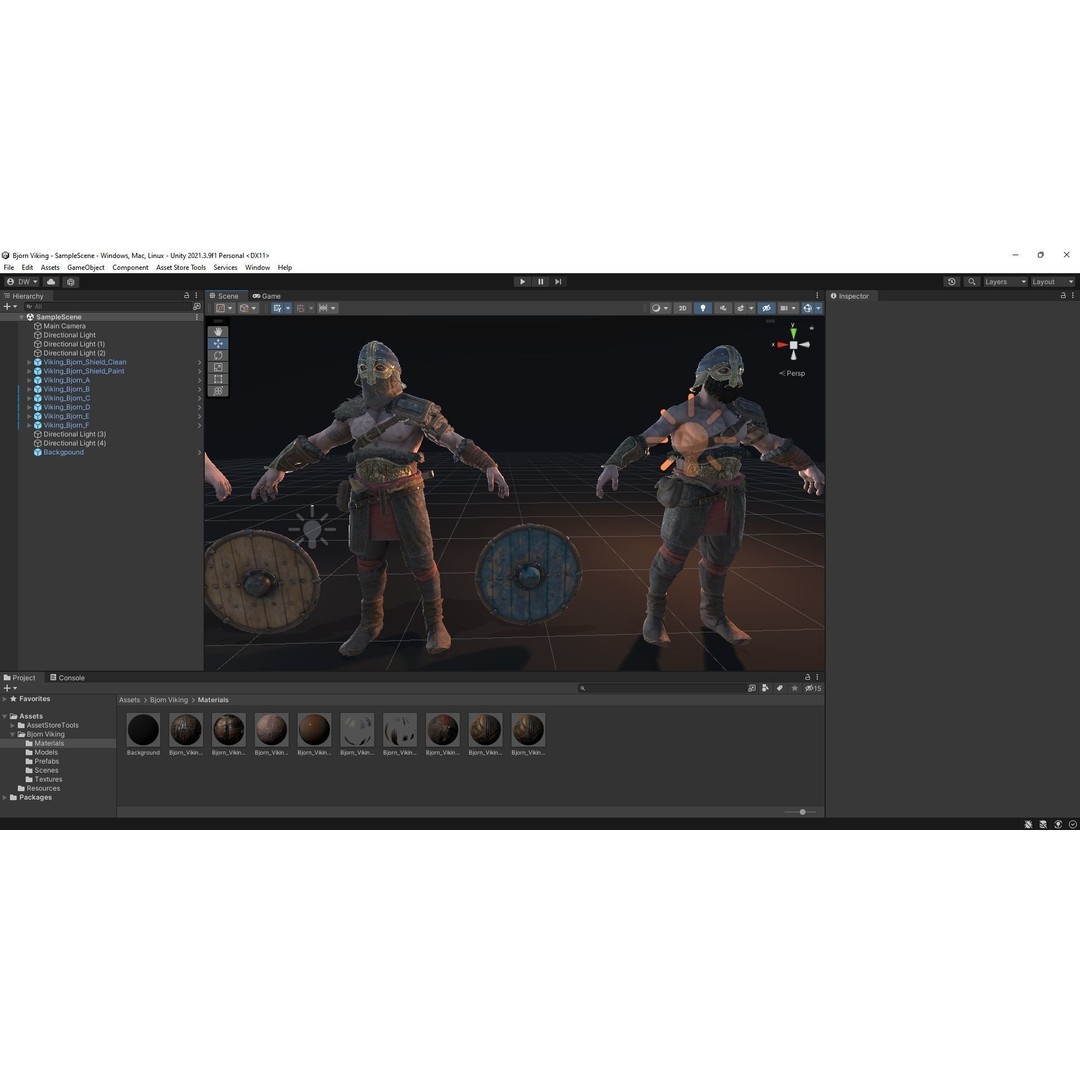Open Project panel search-in-window icon
Viewport: 1080px width, 1080px height.
(751, 688)
